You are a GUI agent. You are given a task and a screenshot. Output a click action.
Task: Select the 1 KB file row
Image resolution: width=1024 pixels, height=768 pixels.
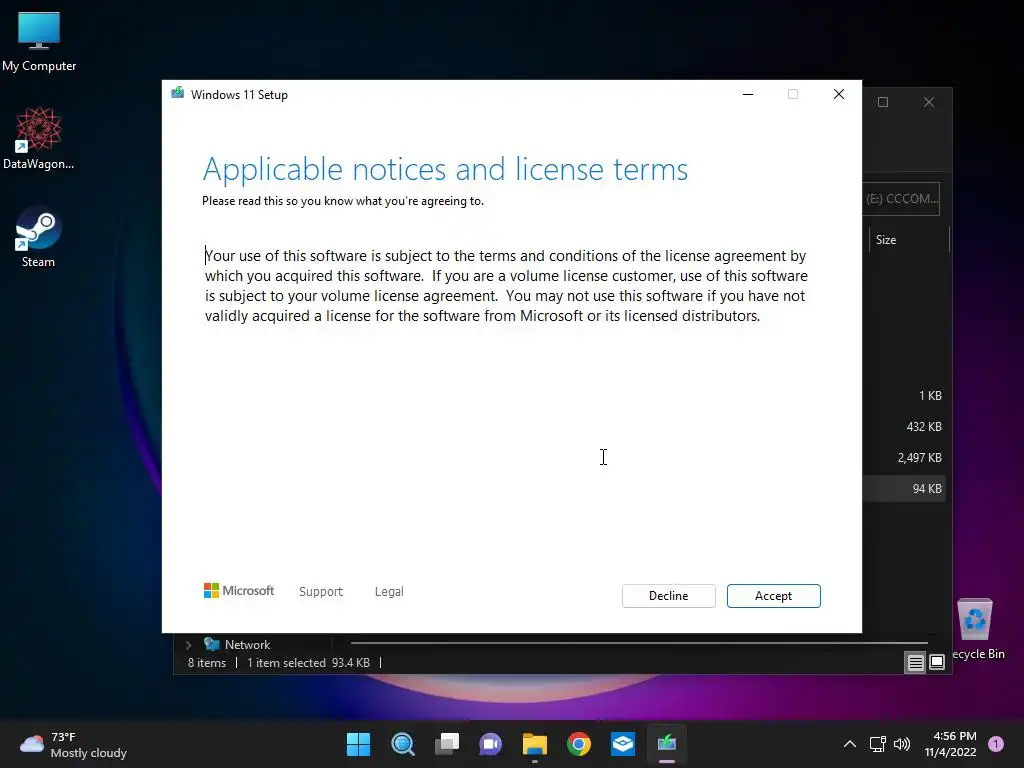[x=904, y=396]
